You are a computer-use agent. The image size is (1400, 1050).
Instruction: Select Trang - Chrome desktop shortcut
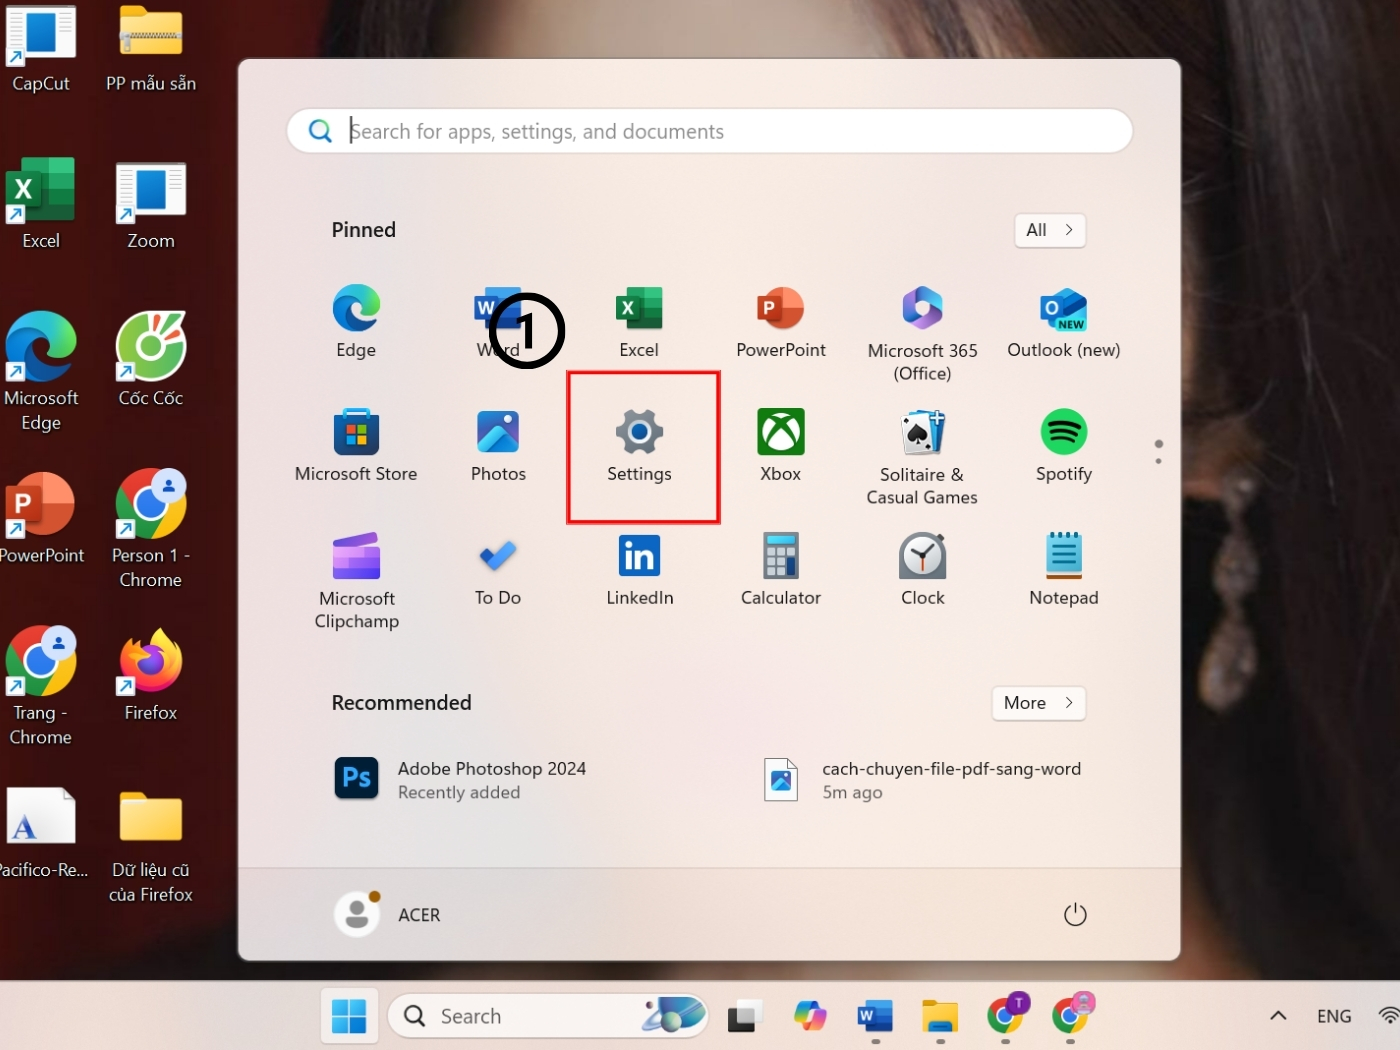point(41,686)
